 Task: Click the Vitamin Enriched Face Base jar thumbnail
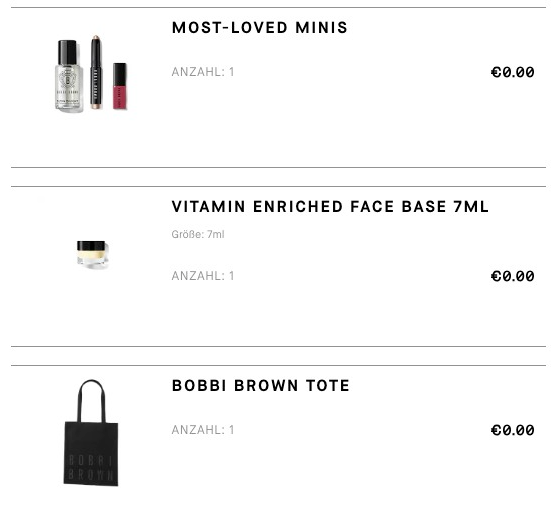point(91,254)
